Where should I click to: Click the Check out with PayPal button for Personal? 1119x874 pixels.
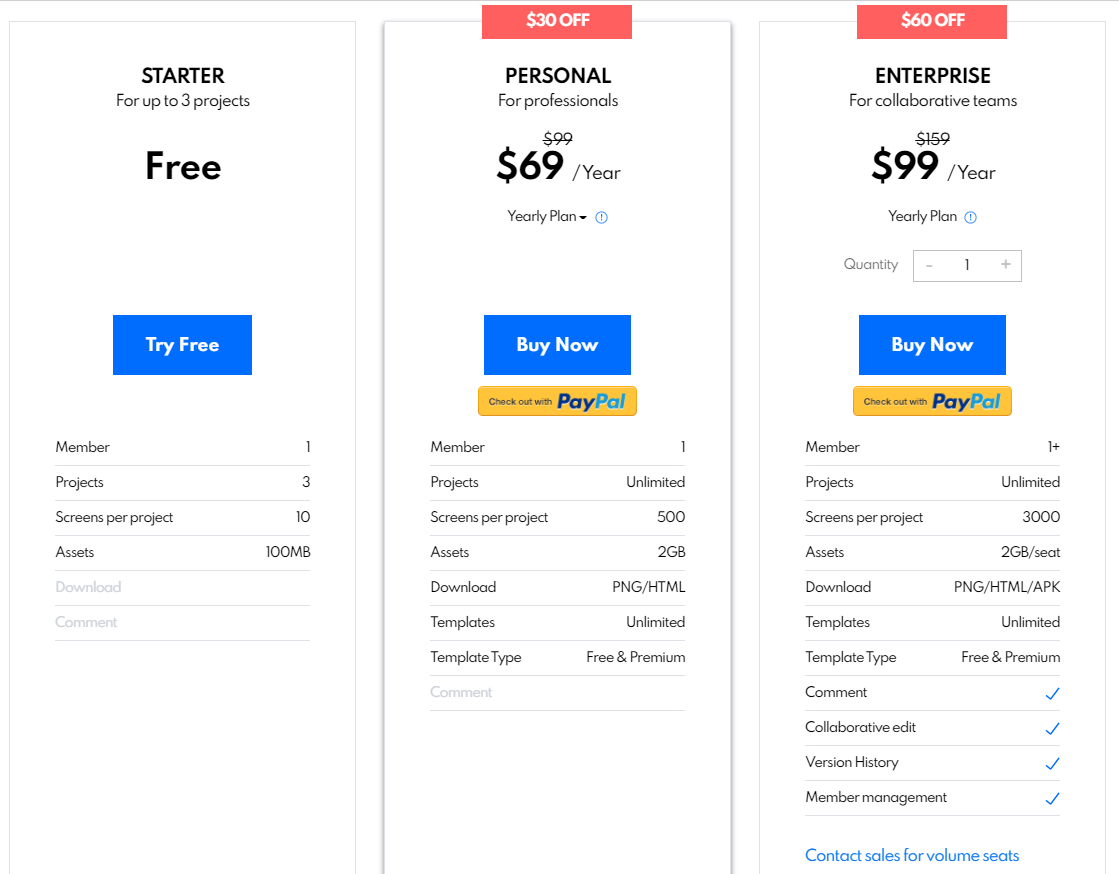point(557,400)
